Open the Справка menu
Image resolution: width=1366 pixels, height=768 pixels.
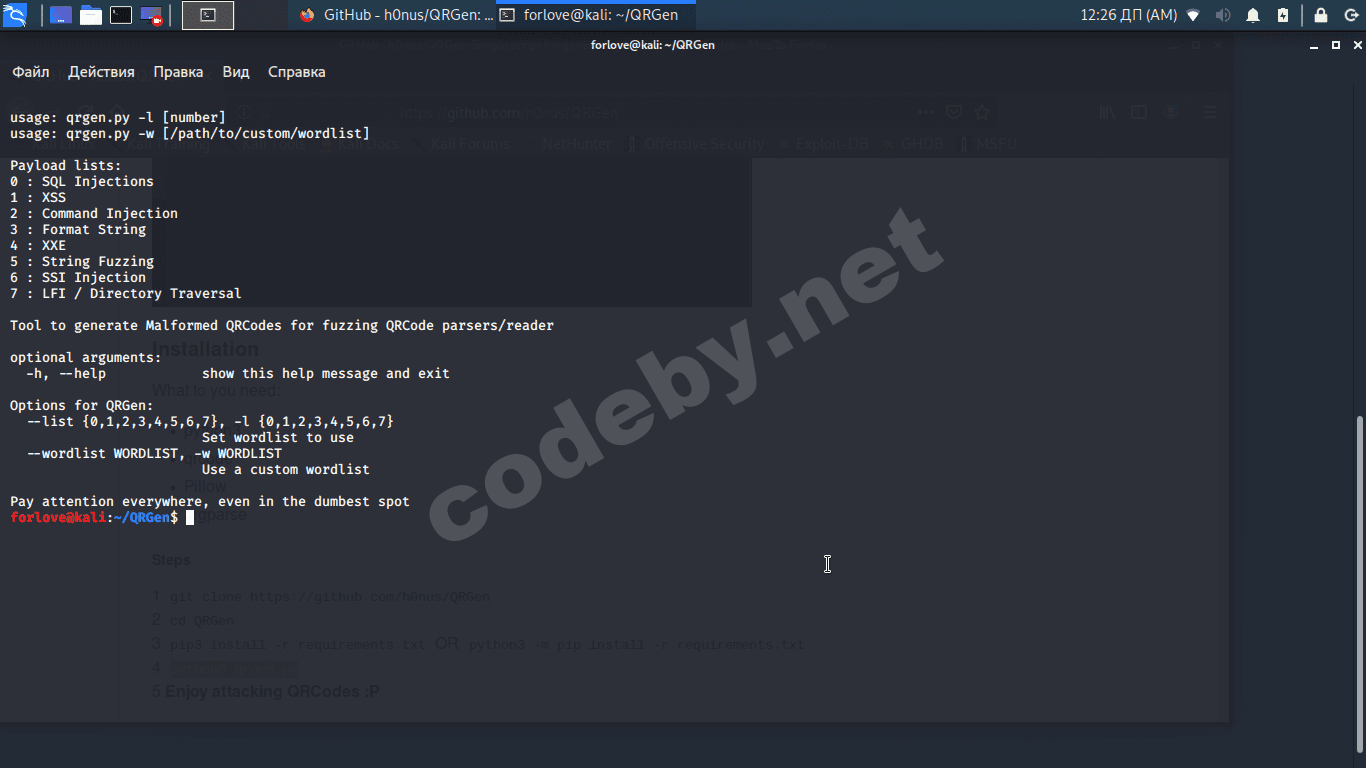click(297, 72)
